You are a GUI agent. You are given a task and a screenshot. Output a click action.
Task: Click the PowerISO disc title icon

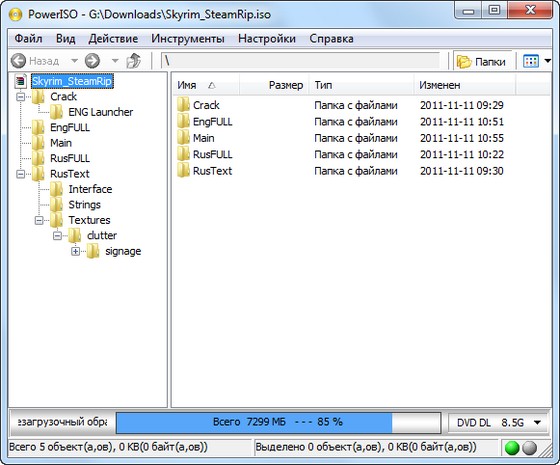[x=15, y=14]
